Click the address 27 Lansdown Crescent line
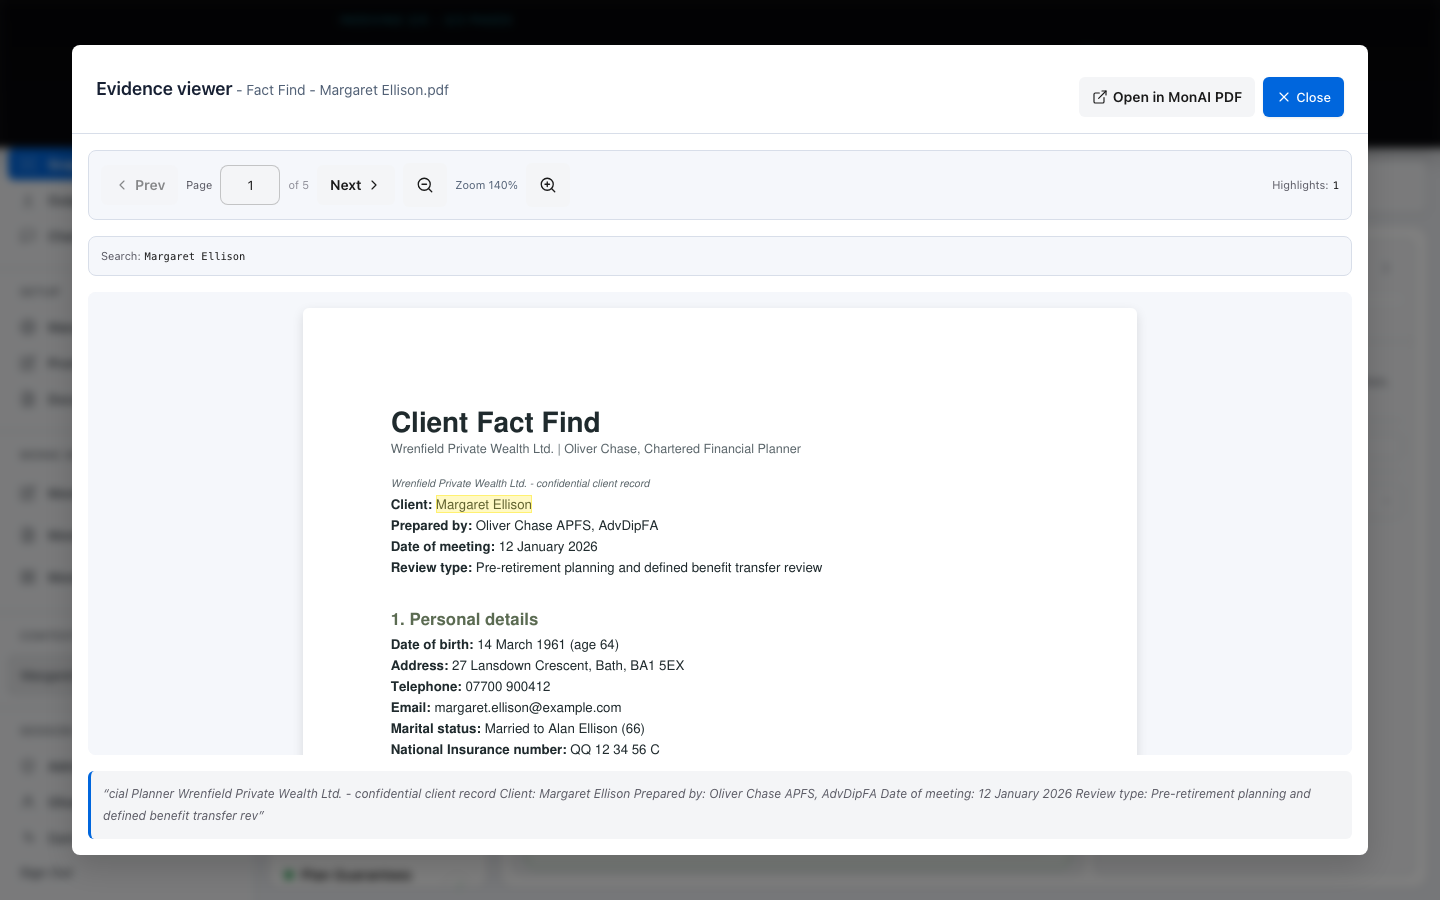Viewport: 1440px width, 900px height. (537, 666)
